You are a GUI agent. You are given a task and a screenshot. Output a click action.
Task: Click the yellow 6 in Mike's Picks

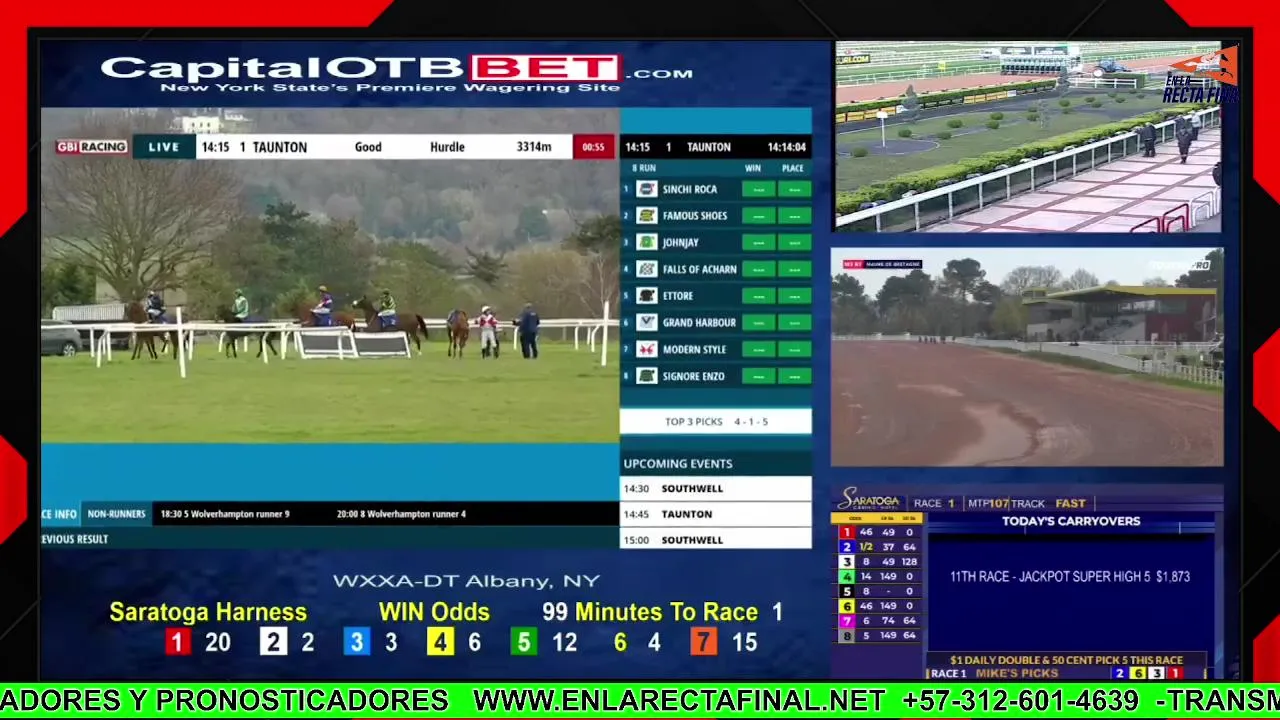pos(1137,674)
